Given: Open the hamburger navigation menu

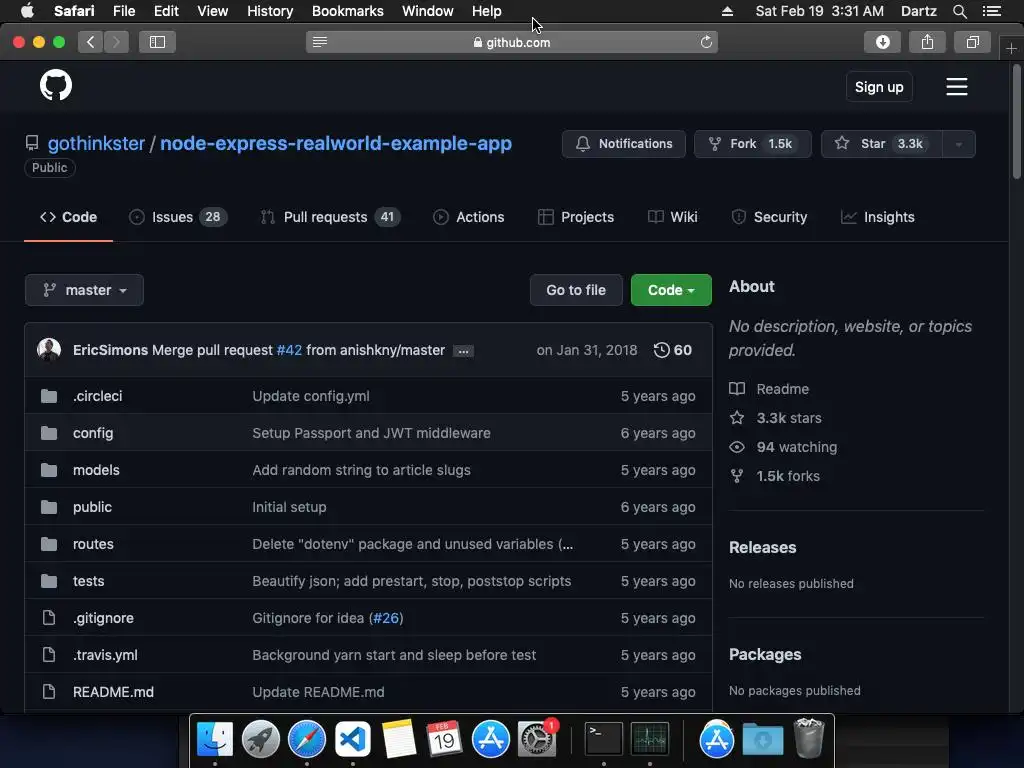Looking at the screenshot, I should pyautogui.click(x=957, y=87).
